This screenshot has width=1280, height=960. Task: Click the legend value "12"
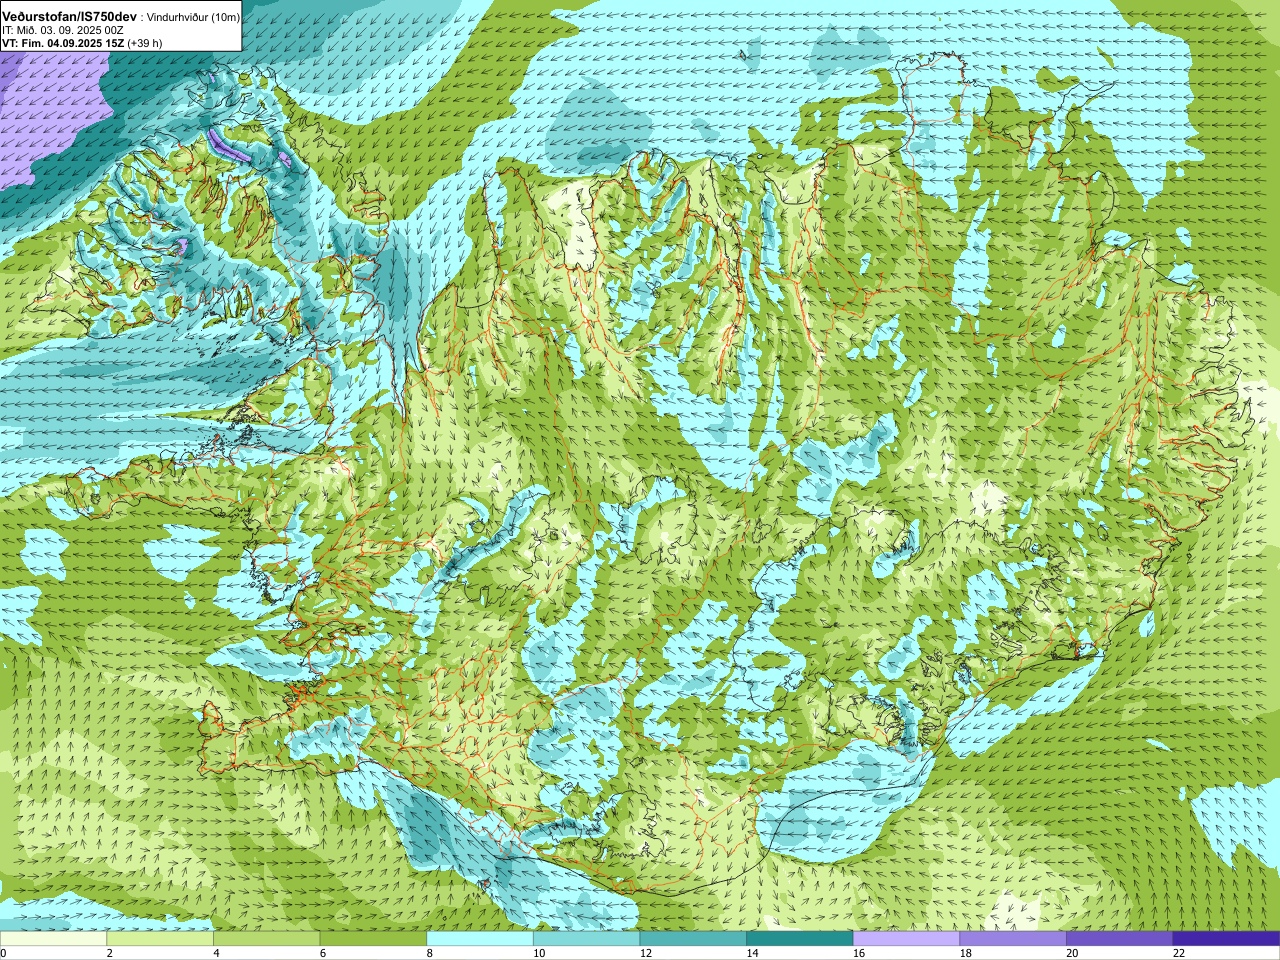(x=646, y=953)
